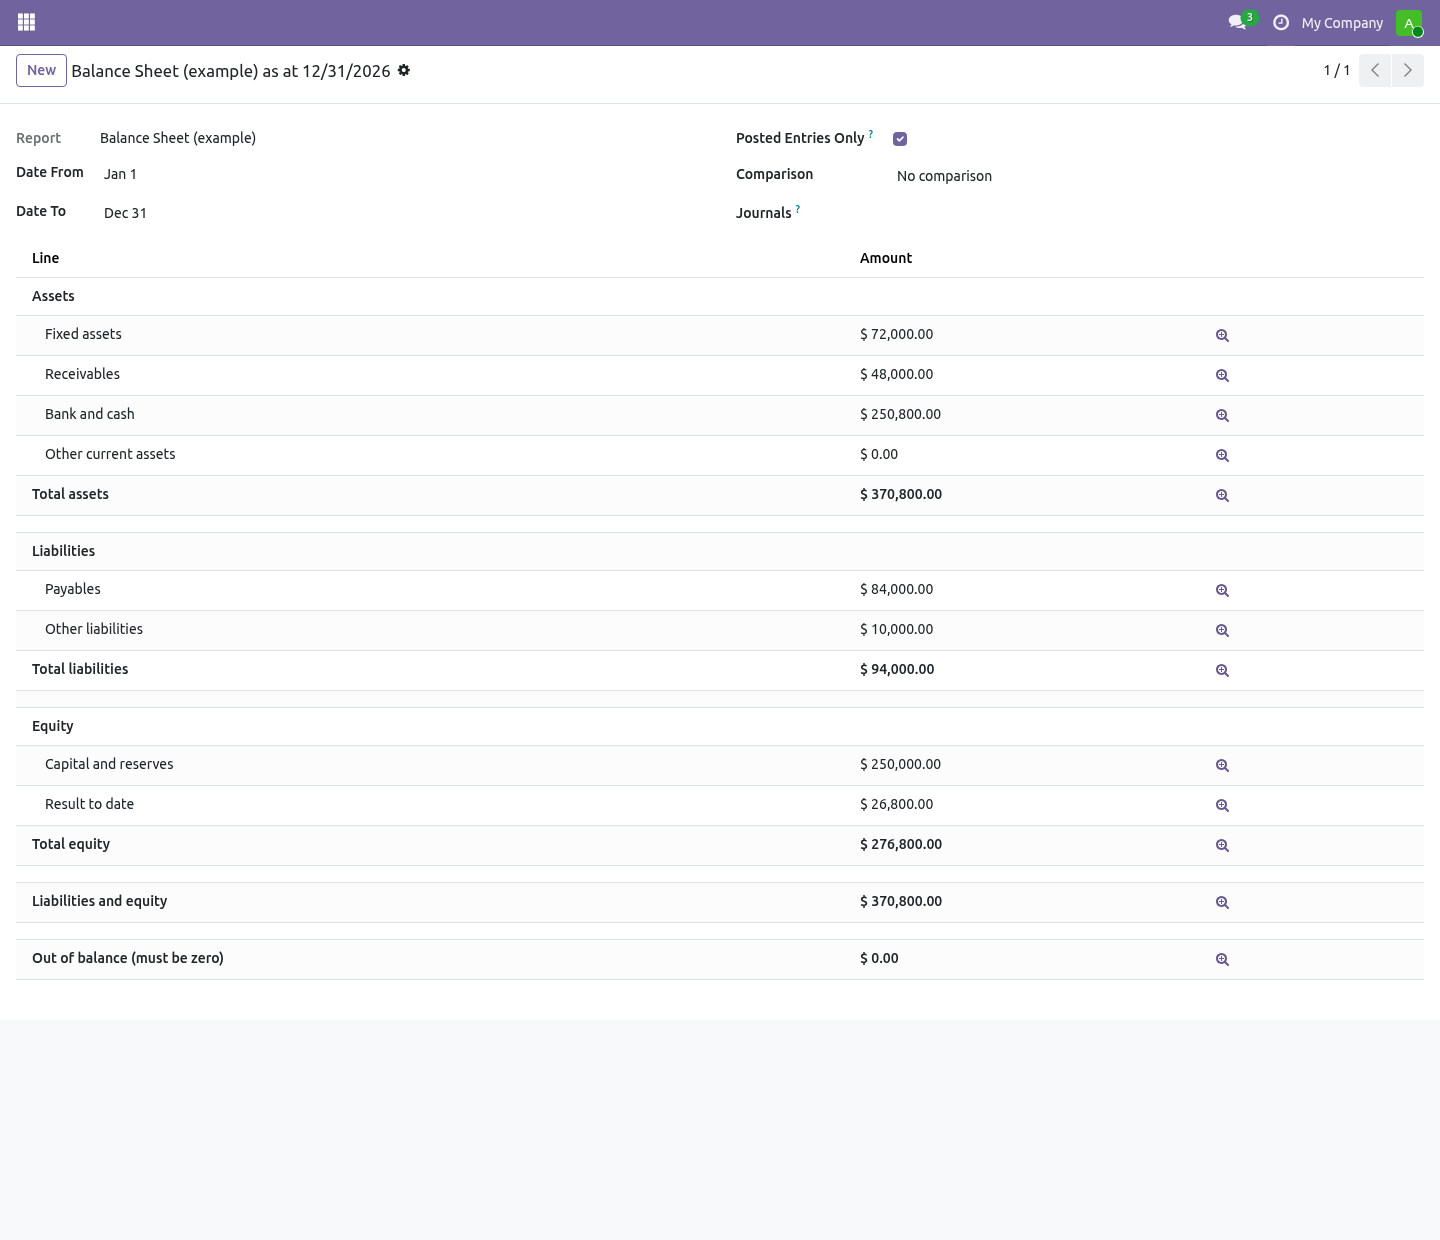1440x1240 pixels.
Task: Inspect Out of balance with magnifier icon
Action: point(1222,960)
